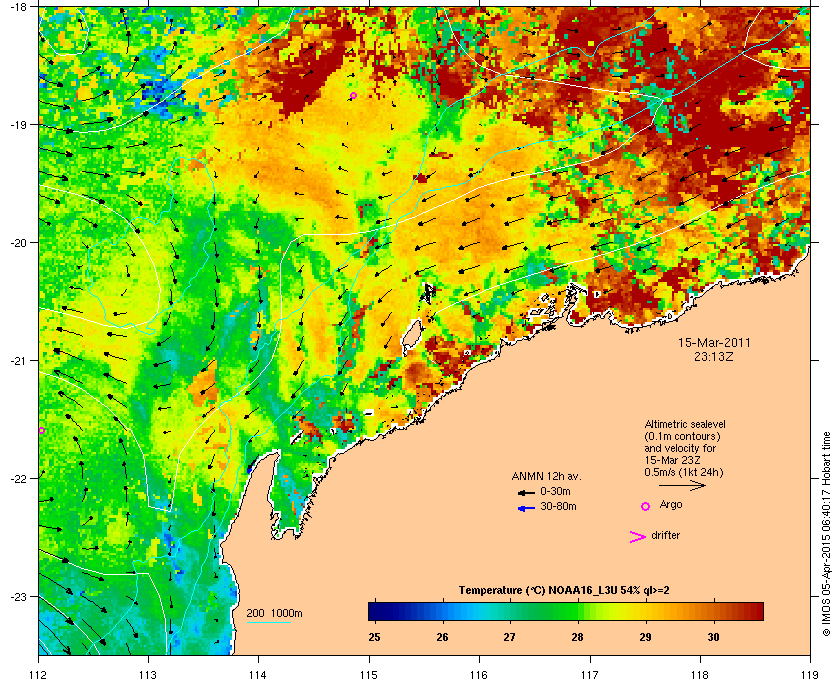Screen dimensions: 840x680
Task: Click the longitude axis label 118
Action: [700, 674]
